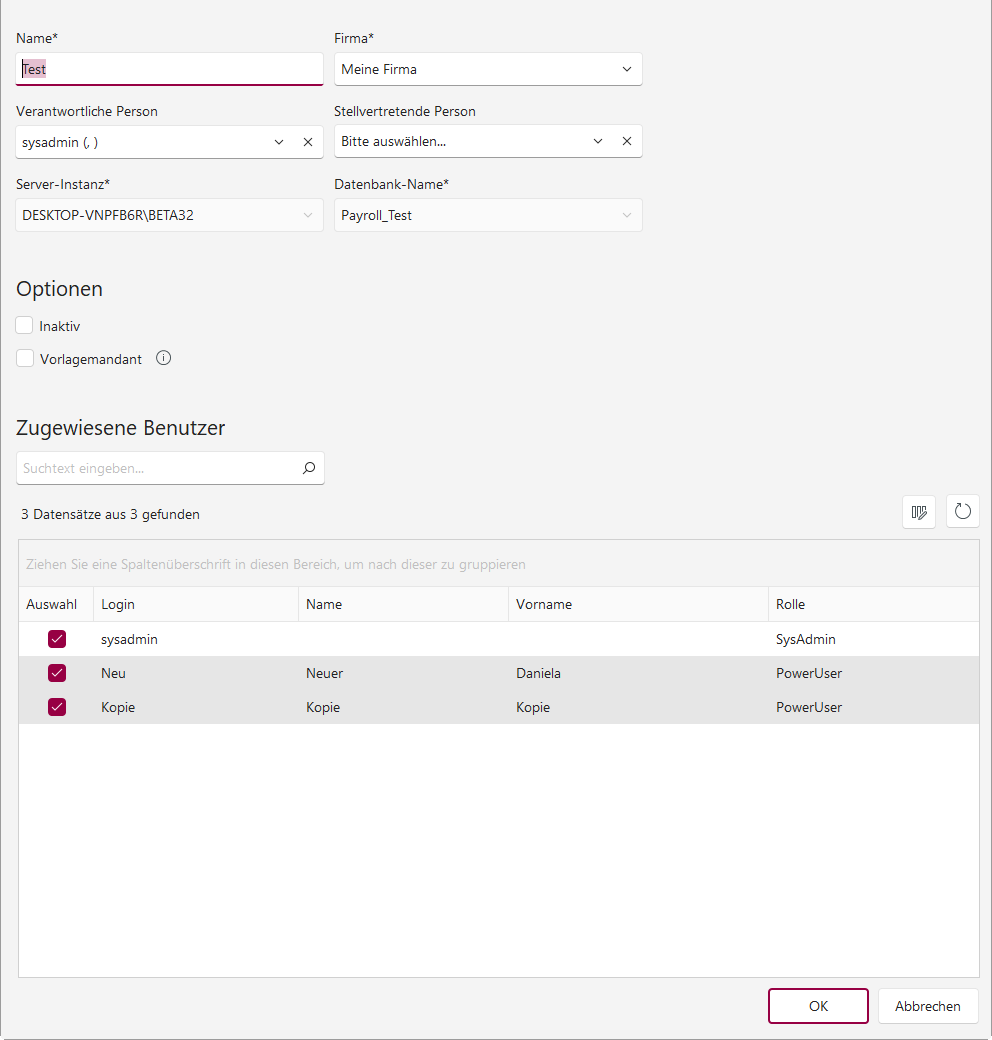Confirm the dialog with OK
The height and width of the screenshot is (1040, 992).
[818, 1006]
